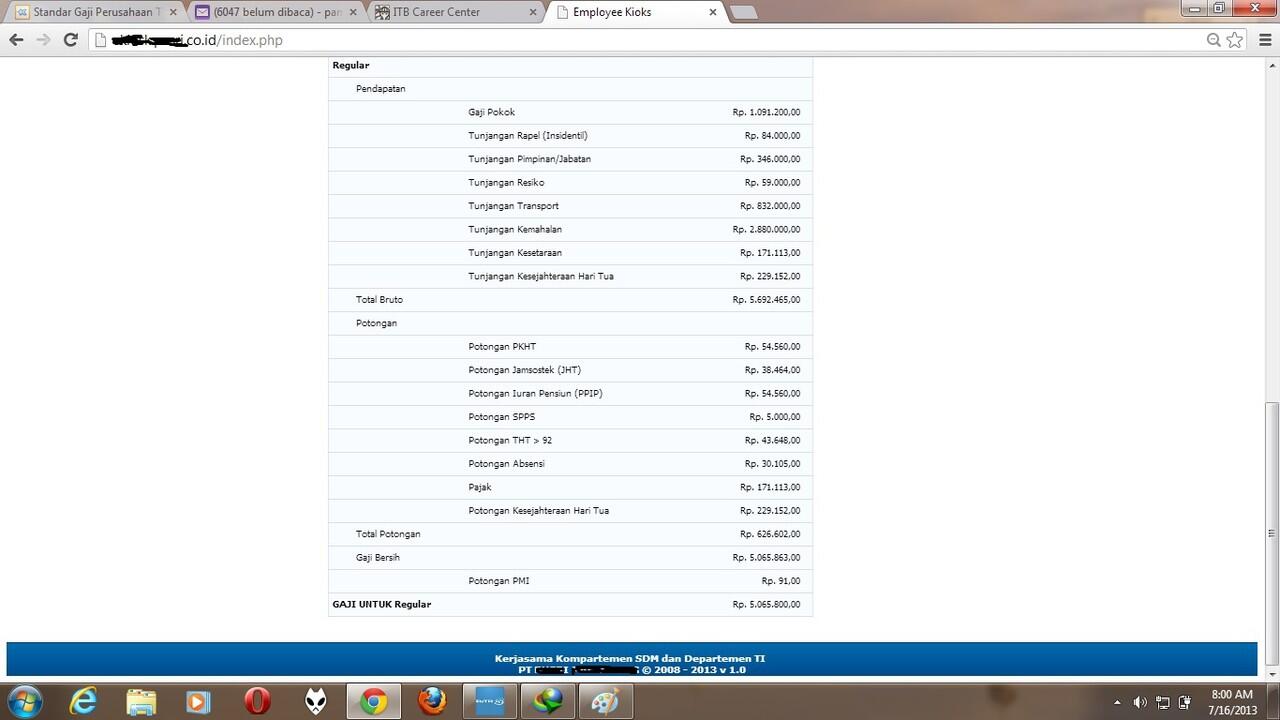Click the Gaji Pokok amount Rp. 1.091.200,00
The width and height of the screenshot is (1280, 720).
[x=766, y=112]
